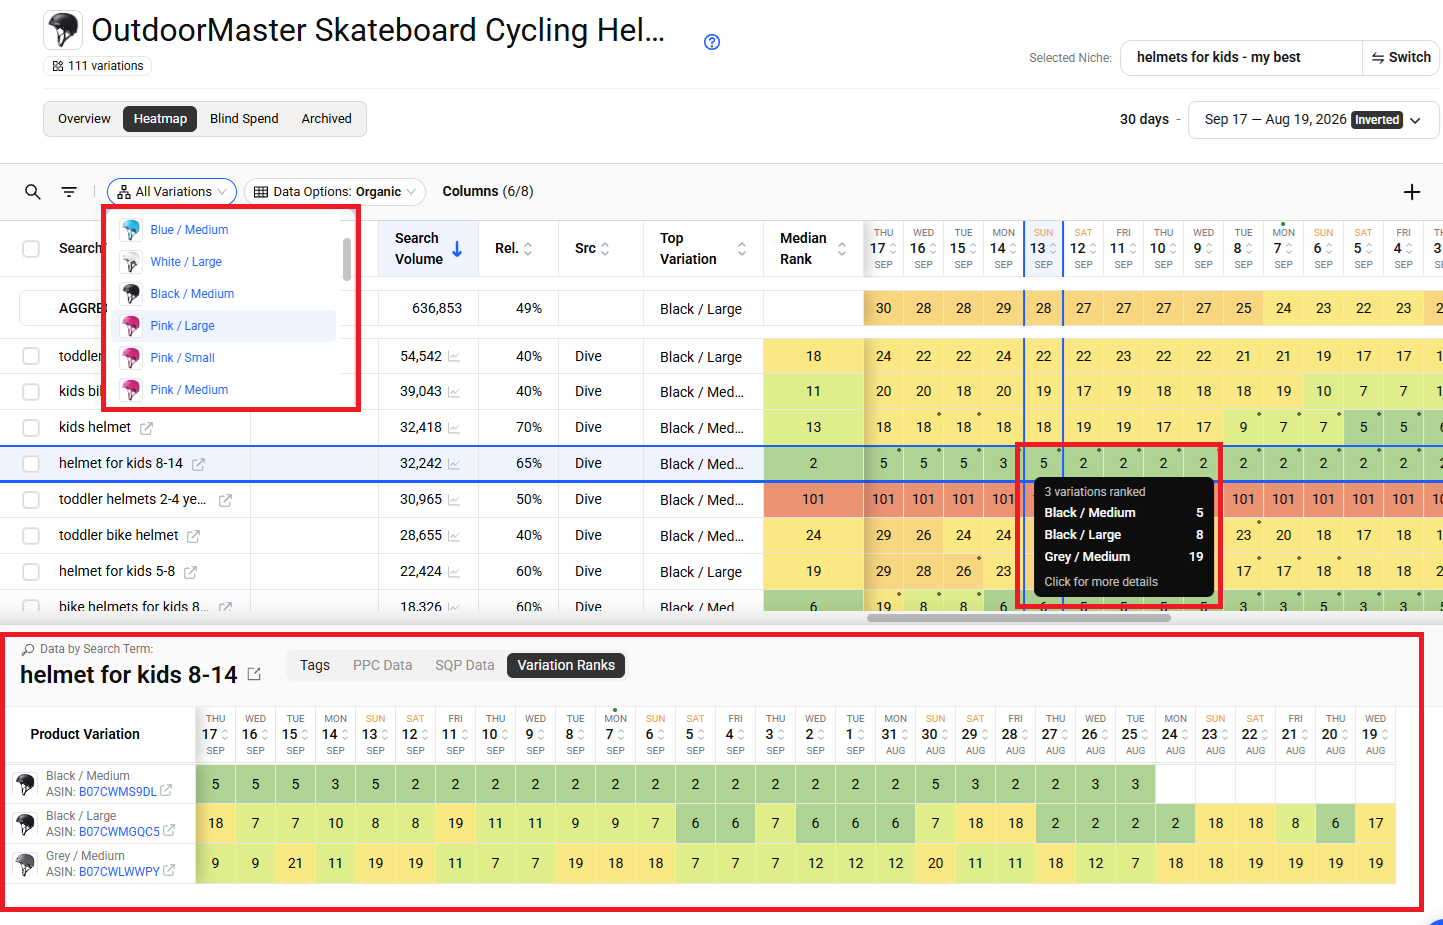Tick the 'toddler helmets 2-4 ye...' checkbox

31,500
